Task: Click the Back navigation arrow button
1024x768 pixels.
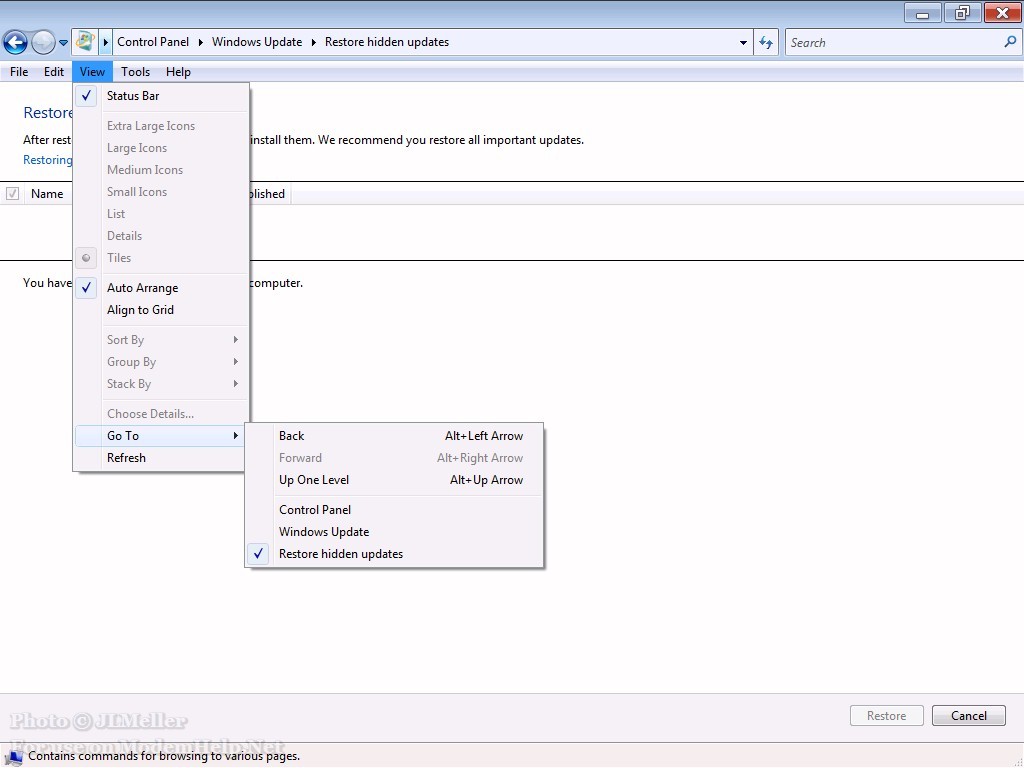Action: [x=15, y=42]
